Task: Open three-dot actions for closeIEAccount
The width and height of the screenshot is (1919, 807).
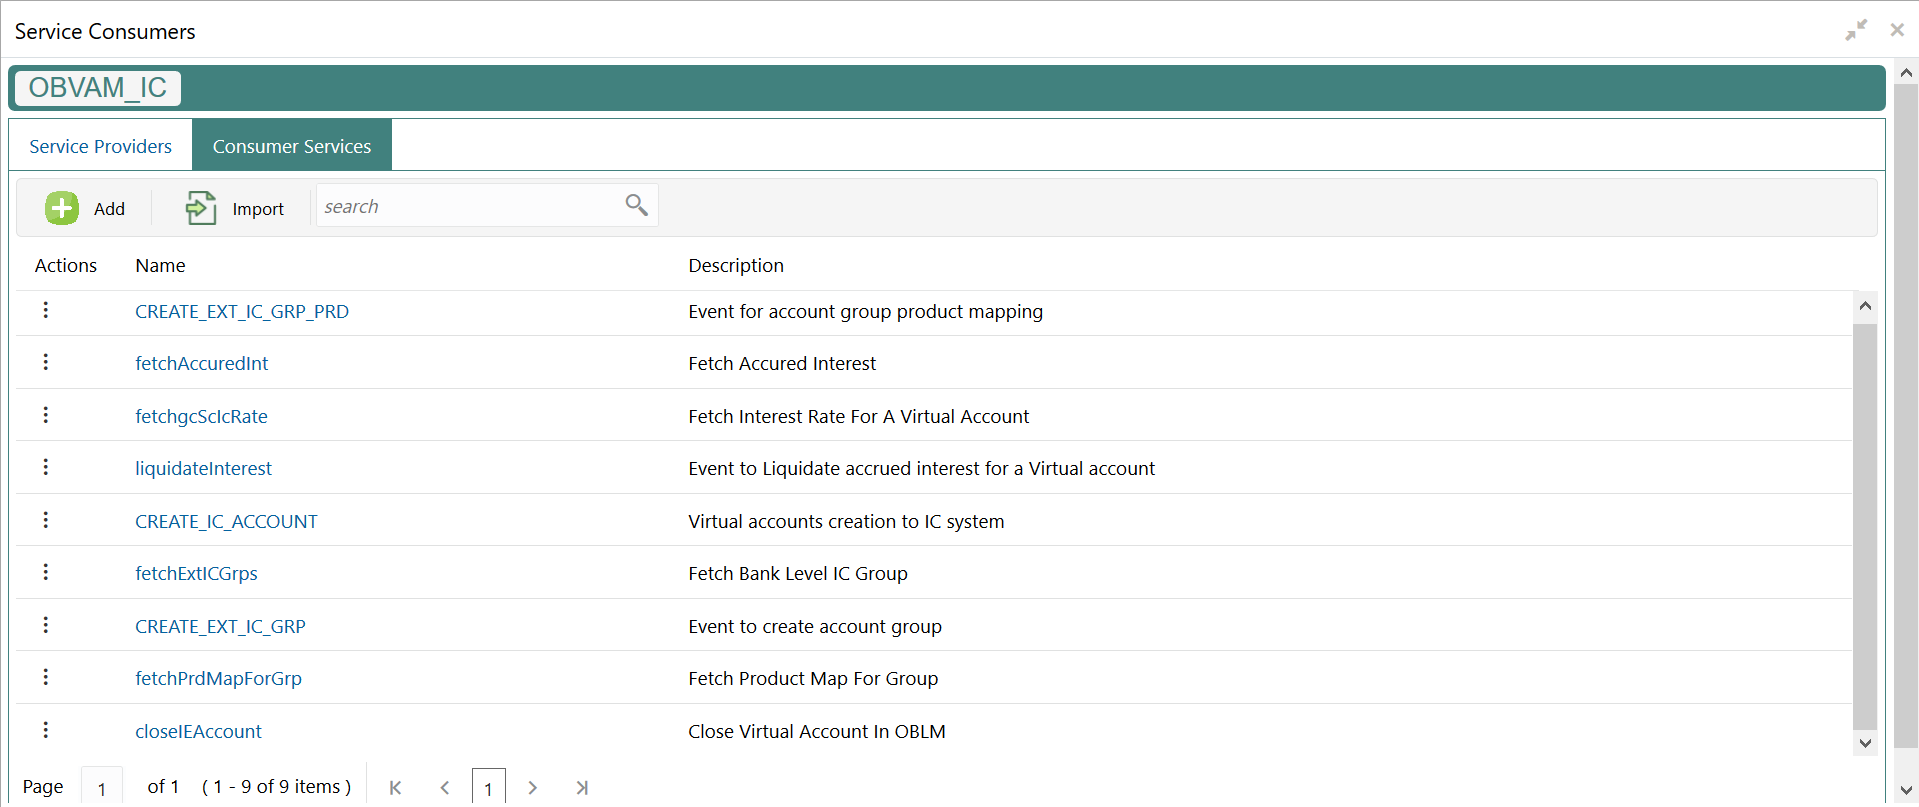Action: pos(46,730)
